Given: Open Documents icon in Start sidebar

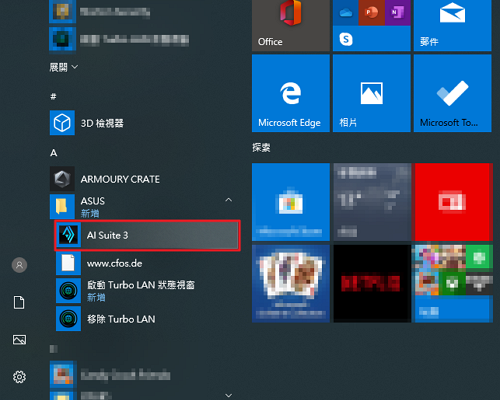Looking at the screenshot, I should [19, 302].
